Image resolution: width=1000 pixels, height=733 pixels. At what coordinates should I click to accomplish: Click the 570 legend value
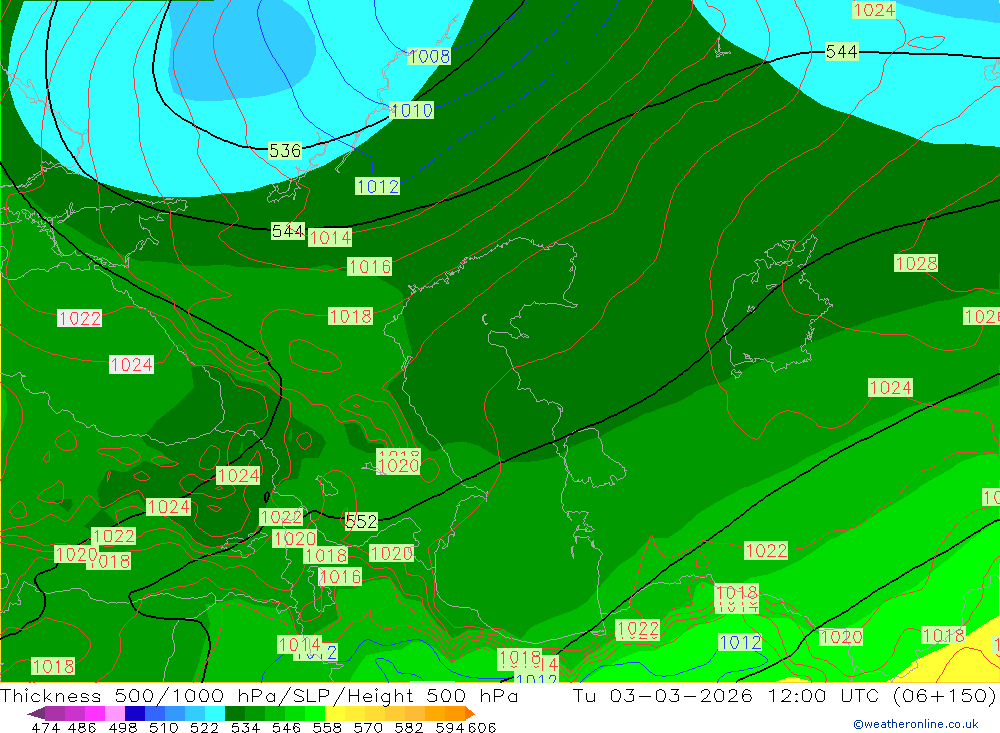(x=367, y=727)
